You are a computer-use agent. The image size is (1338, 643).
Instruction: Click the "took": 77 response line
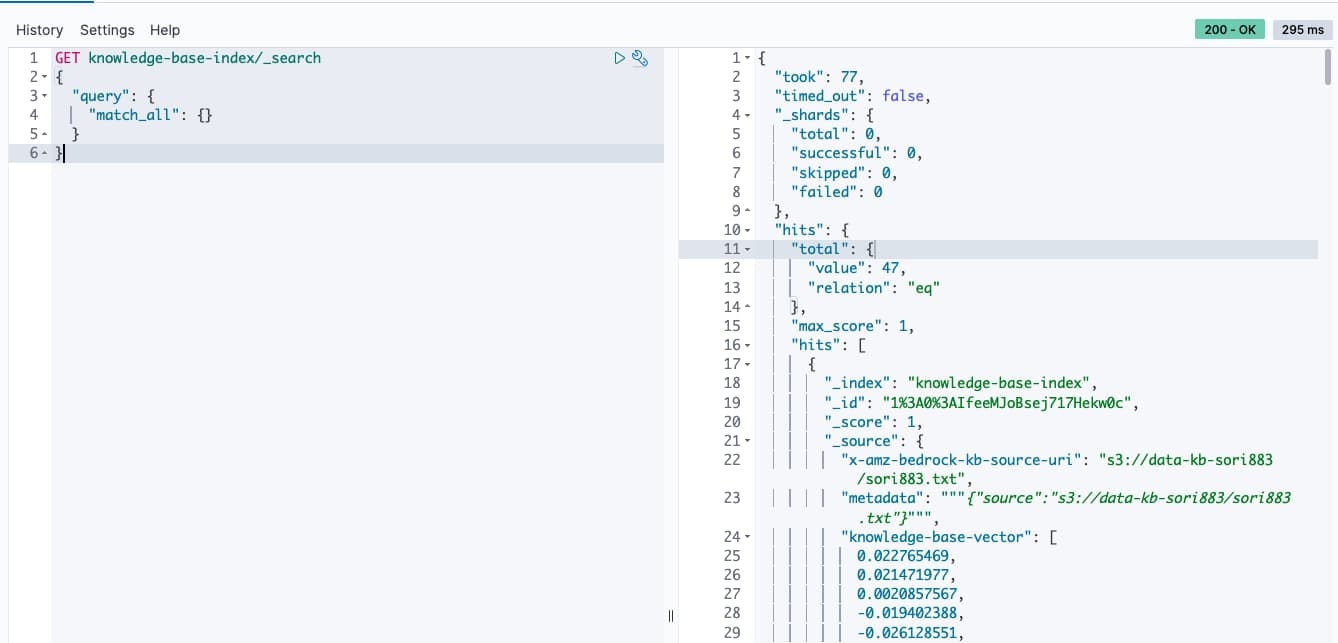click(x=819, y=77)
